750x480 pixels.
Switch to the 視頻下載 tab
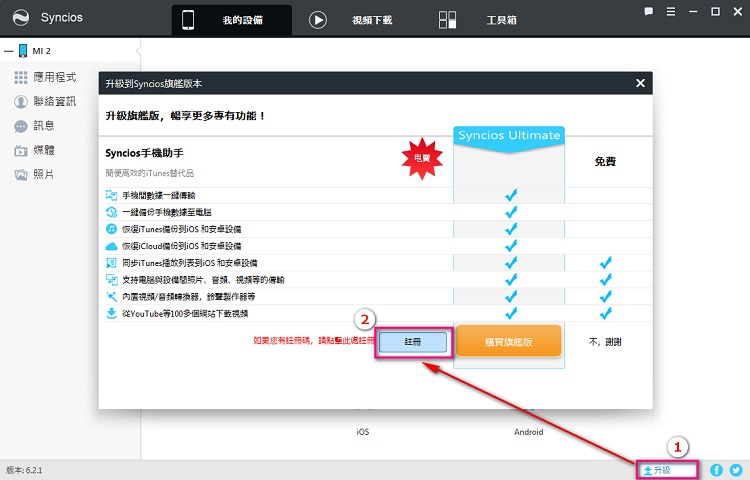point(372,20)
